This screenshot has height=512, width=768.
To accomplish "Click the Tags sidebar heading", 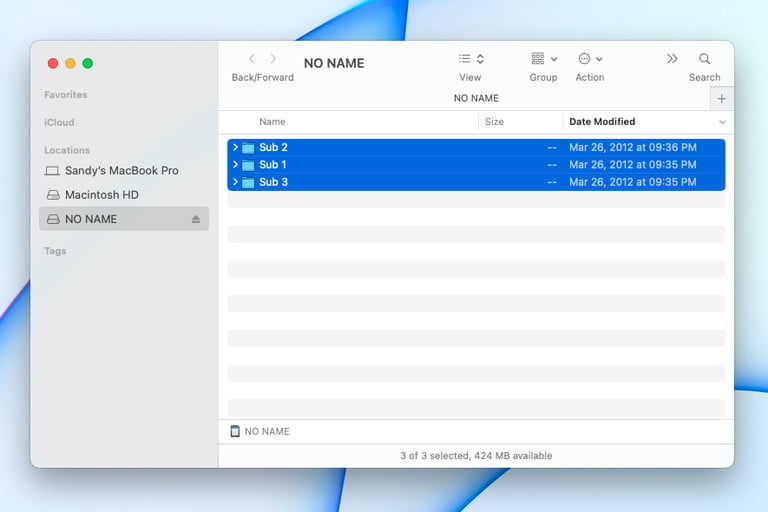I will coord(55,251).
